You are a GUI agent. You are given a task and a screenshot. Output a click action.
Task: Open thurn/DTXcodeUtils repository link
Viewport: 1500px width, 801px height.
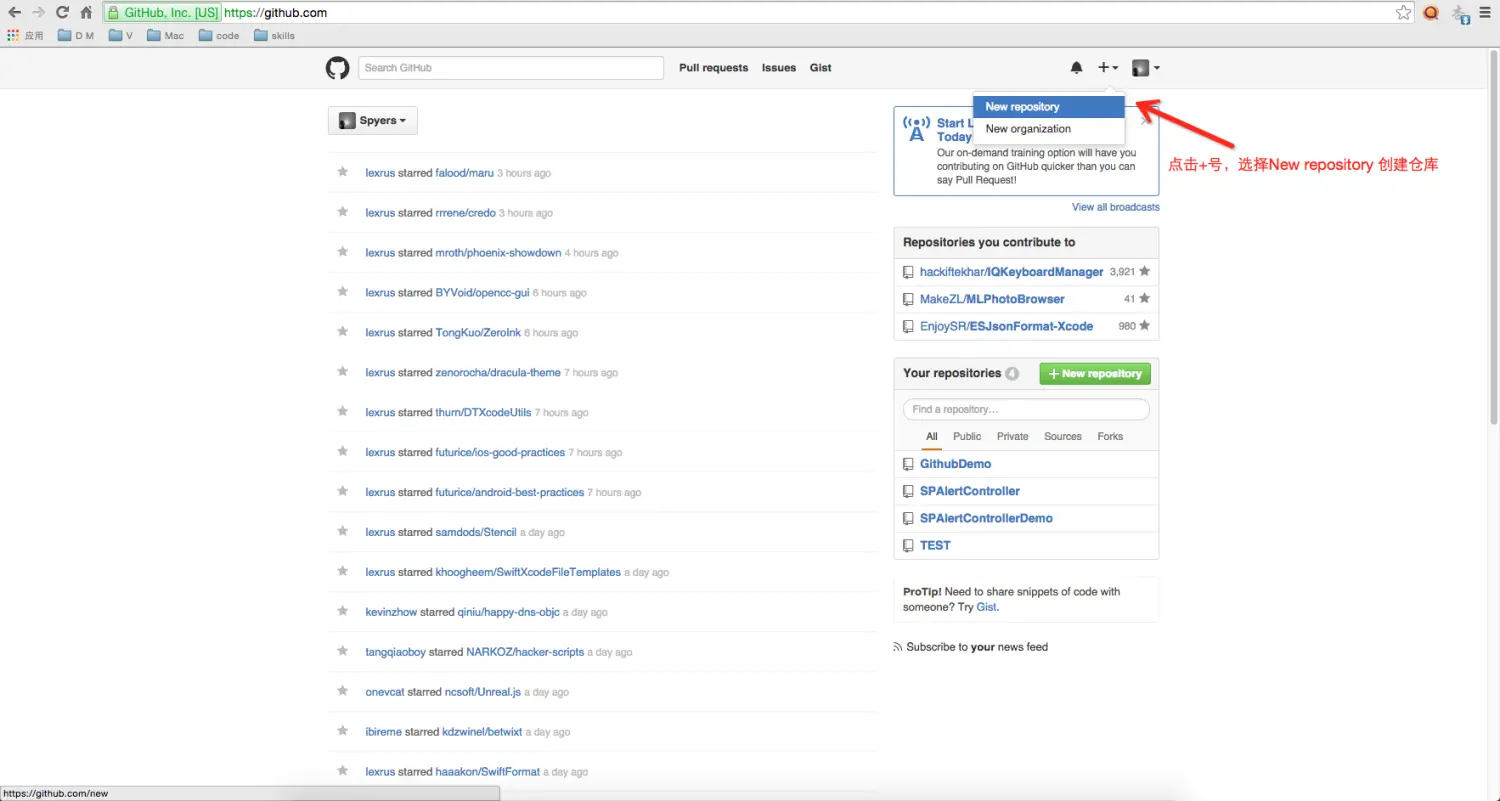click(x=483, y=413)
